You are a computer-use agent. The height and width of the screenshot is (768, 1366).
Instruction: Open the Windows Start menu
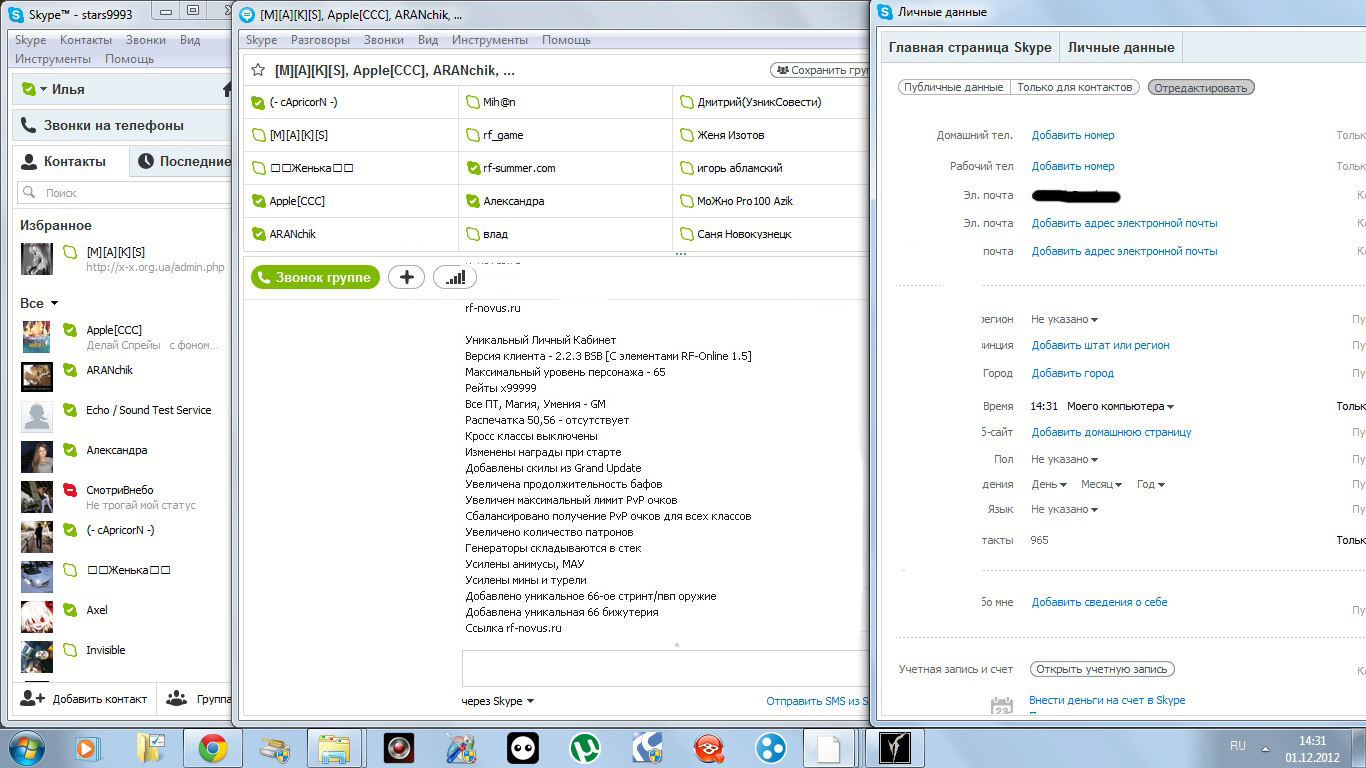(x=27, y=747)
